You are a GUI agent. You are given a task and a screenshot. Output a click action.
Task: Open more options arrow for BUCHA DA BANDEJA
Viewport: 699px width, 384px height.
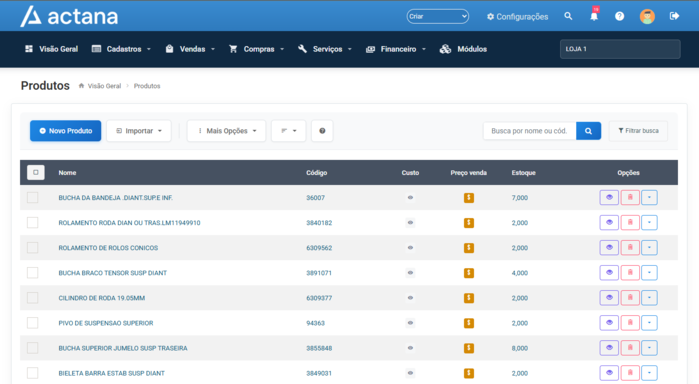pyautogui.click(x=649, y=198)
